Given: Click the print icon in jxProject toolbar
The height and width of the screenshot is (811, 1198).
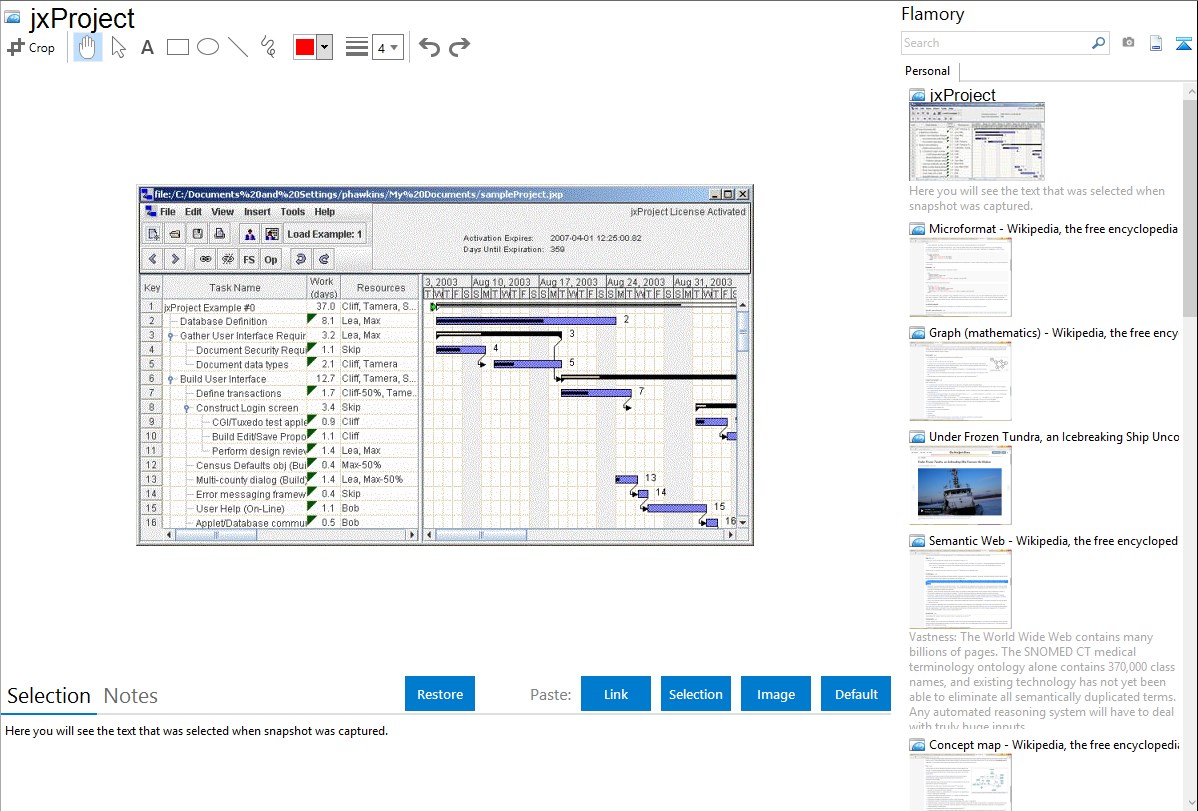Looking at the screenshot, I should click(x=219, y=234).
